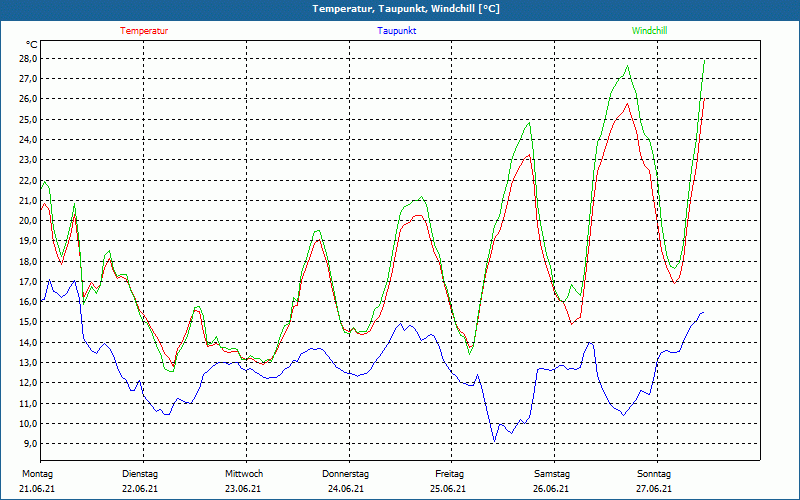Click the 15,0 y-axis value
The height and width of the screenshot is (500, 800).
pos(27,322)
